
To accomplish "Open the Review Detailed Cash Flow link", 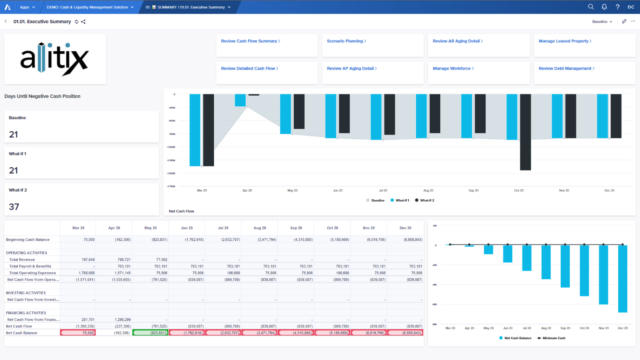I will 249,68.
